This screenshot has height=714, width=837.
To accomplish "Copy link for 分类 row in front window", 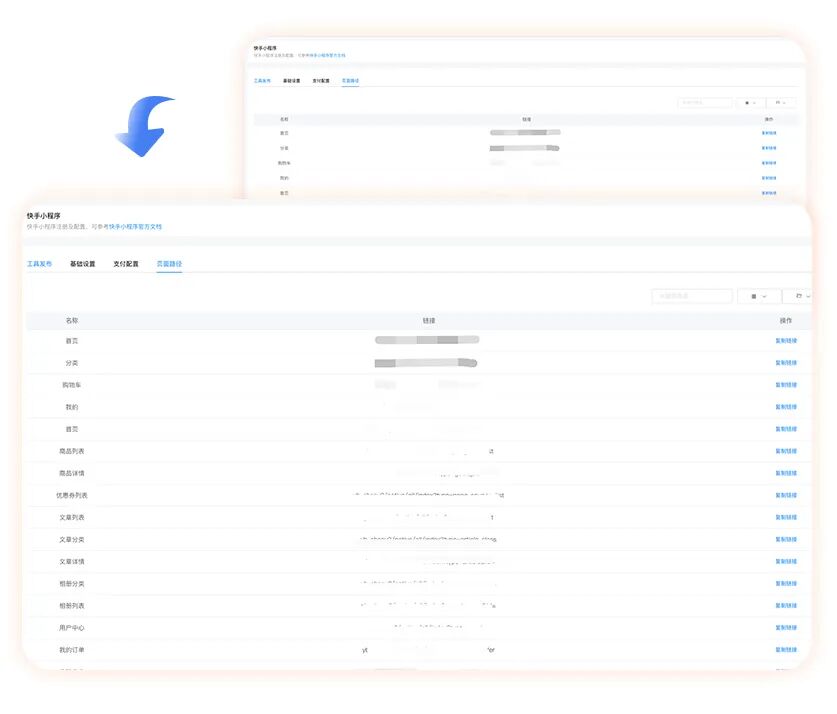I will (x=786, y=363).
